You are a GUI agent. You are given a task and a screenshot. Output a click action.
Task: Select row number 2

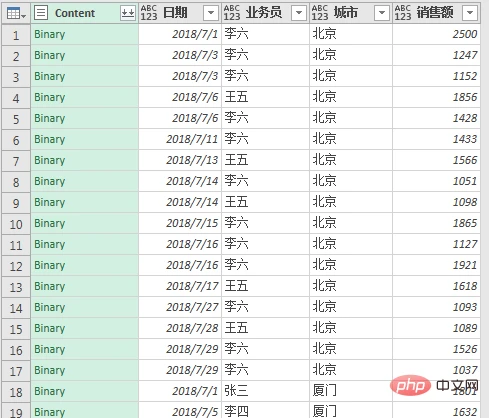click(16, 56)
